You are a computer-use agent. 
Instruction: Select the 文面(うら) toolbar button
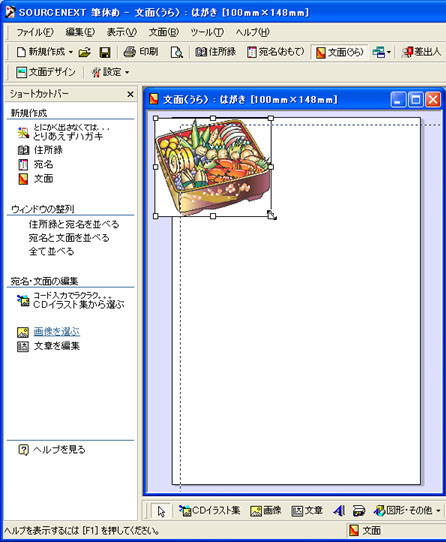coord(340,53)
